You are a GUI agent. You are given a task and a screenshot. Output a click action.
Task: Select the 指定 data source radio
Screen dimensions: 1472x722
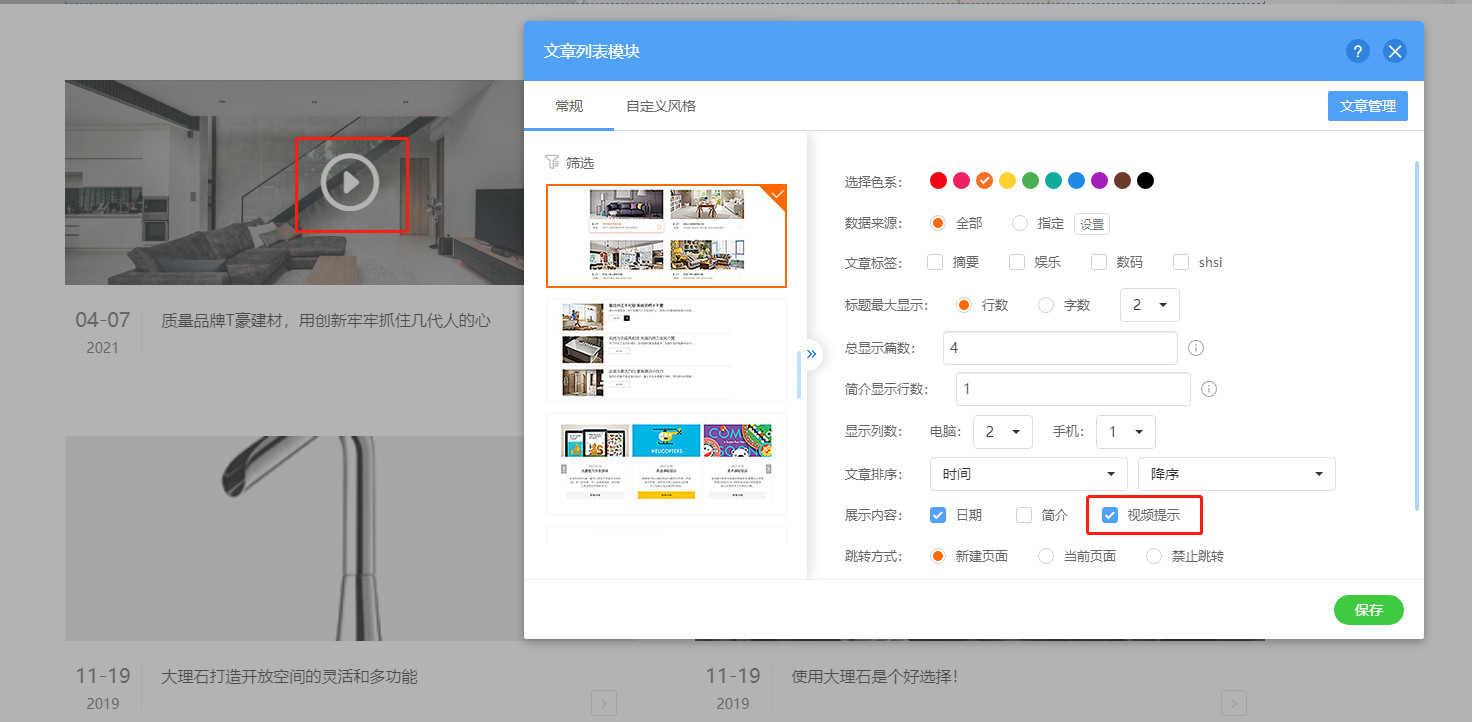(1020, 224)
